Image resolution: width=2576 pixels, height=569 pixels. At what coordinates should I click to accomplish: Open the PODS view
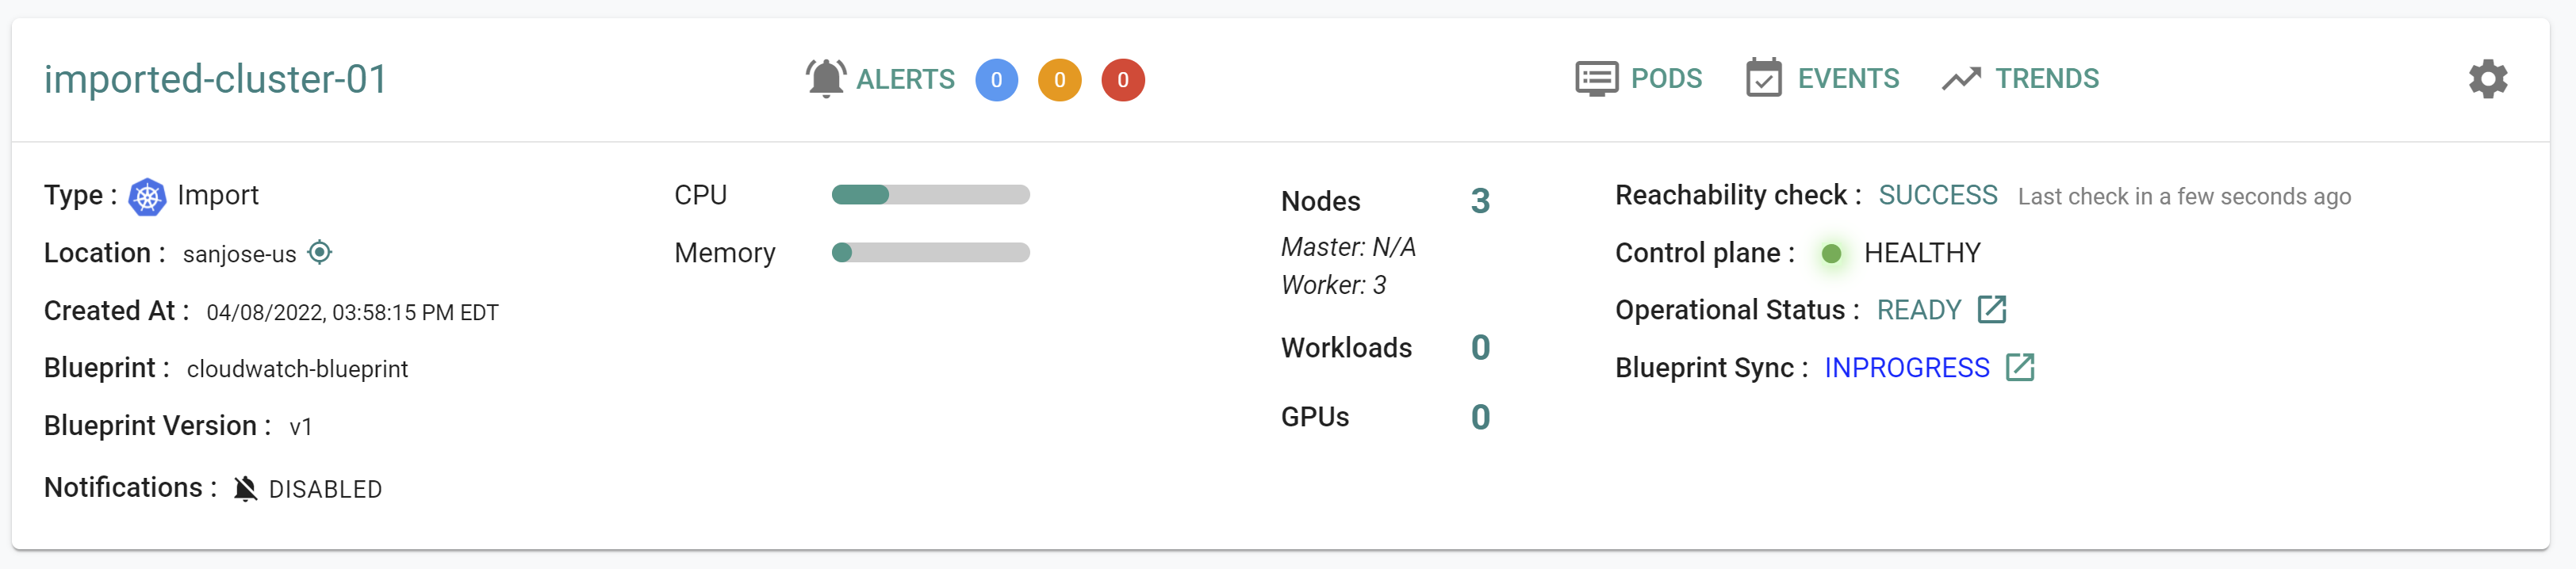(1666, 78)
